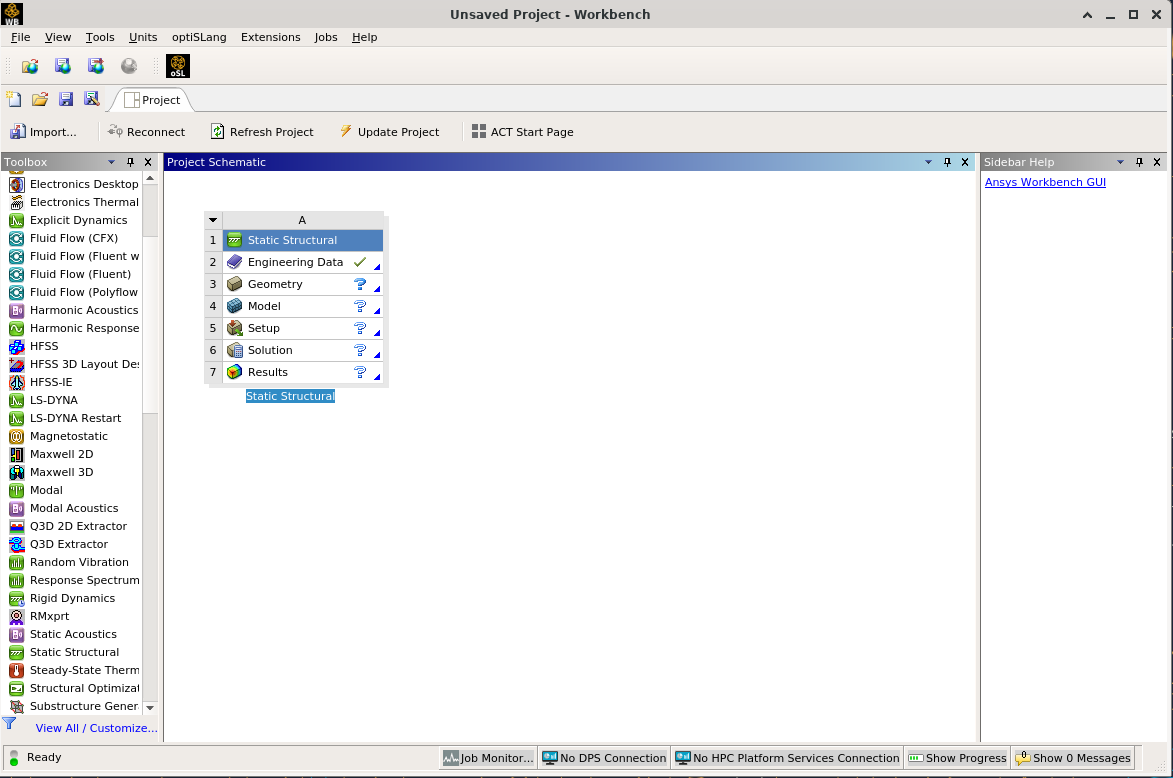
Task: Click the Toolbox filter funnel icon
Action: click(9, 724)
